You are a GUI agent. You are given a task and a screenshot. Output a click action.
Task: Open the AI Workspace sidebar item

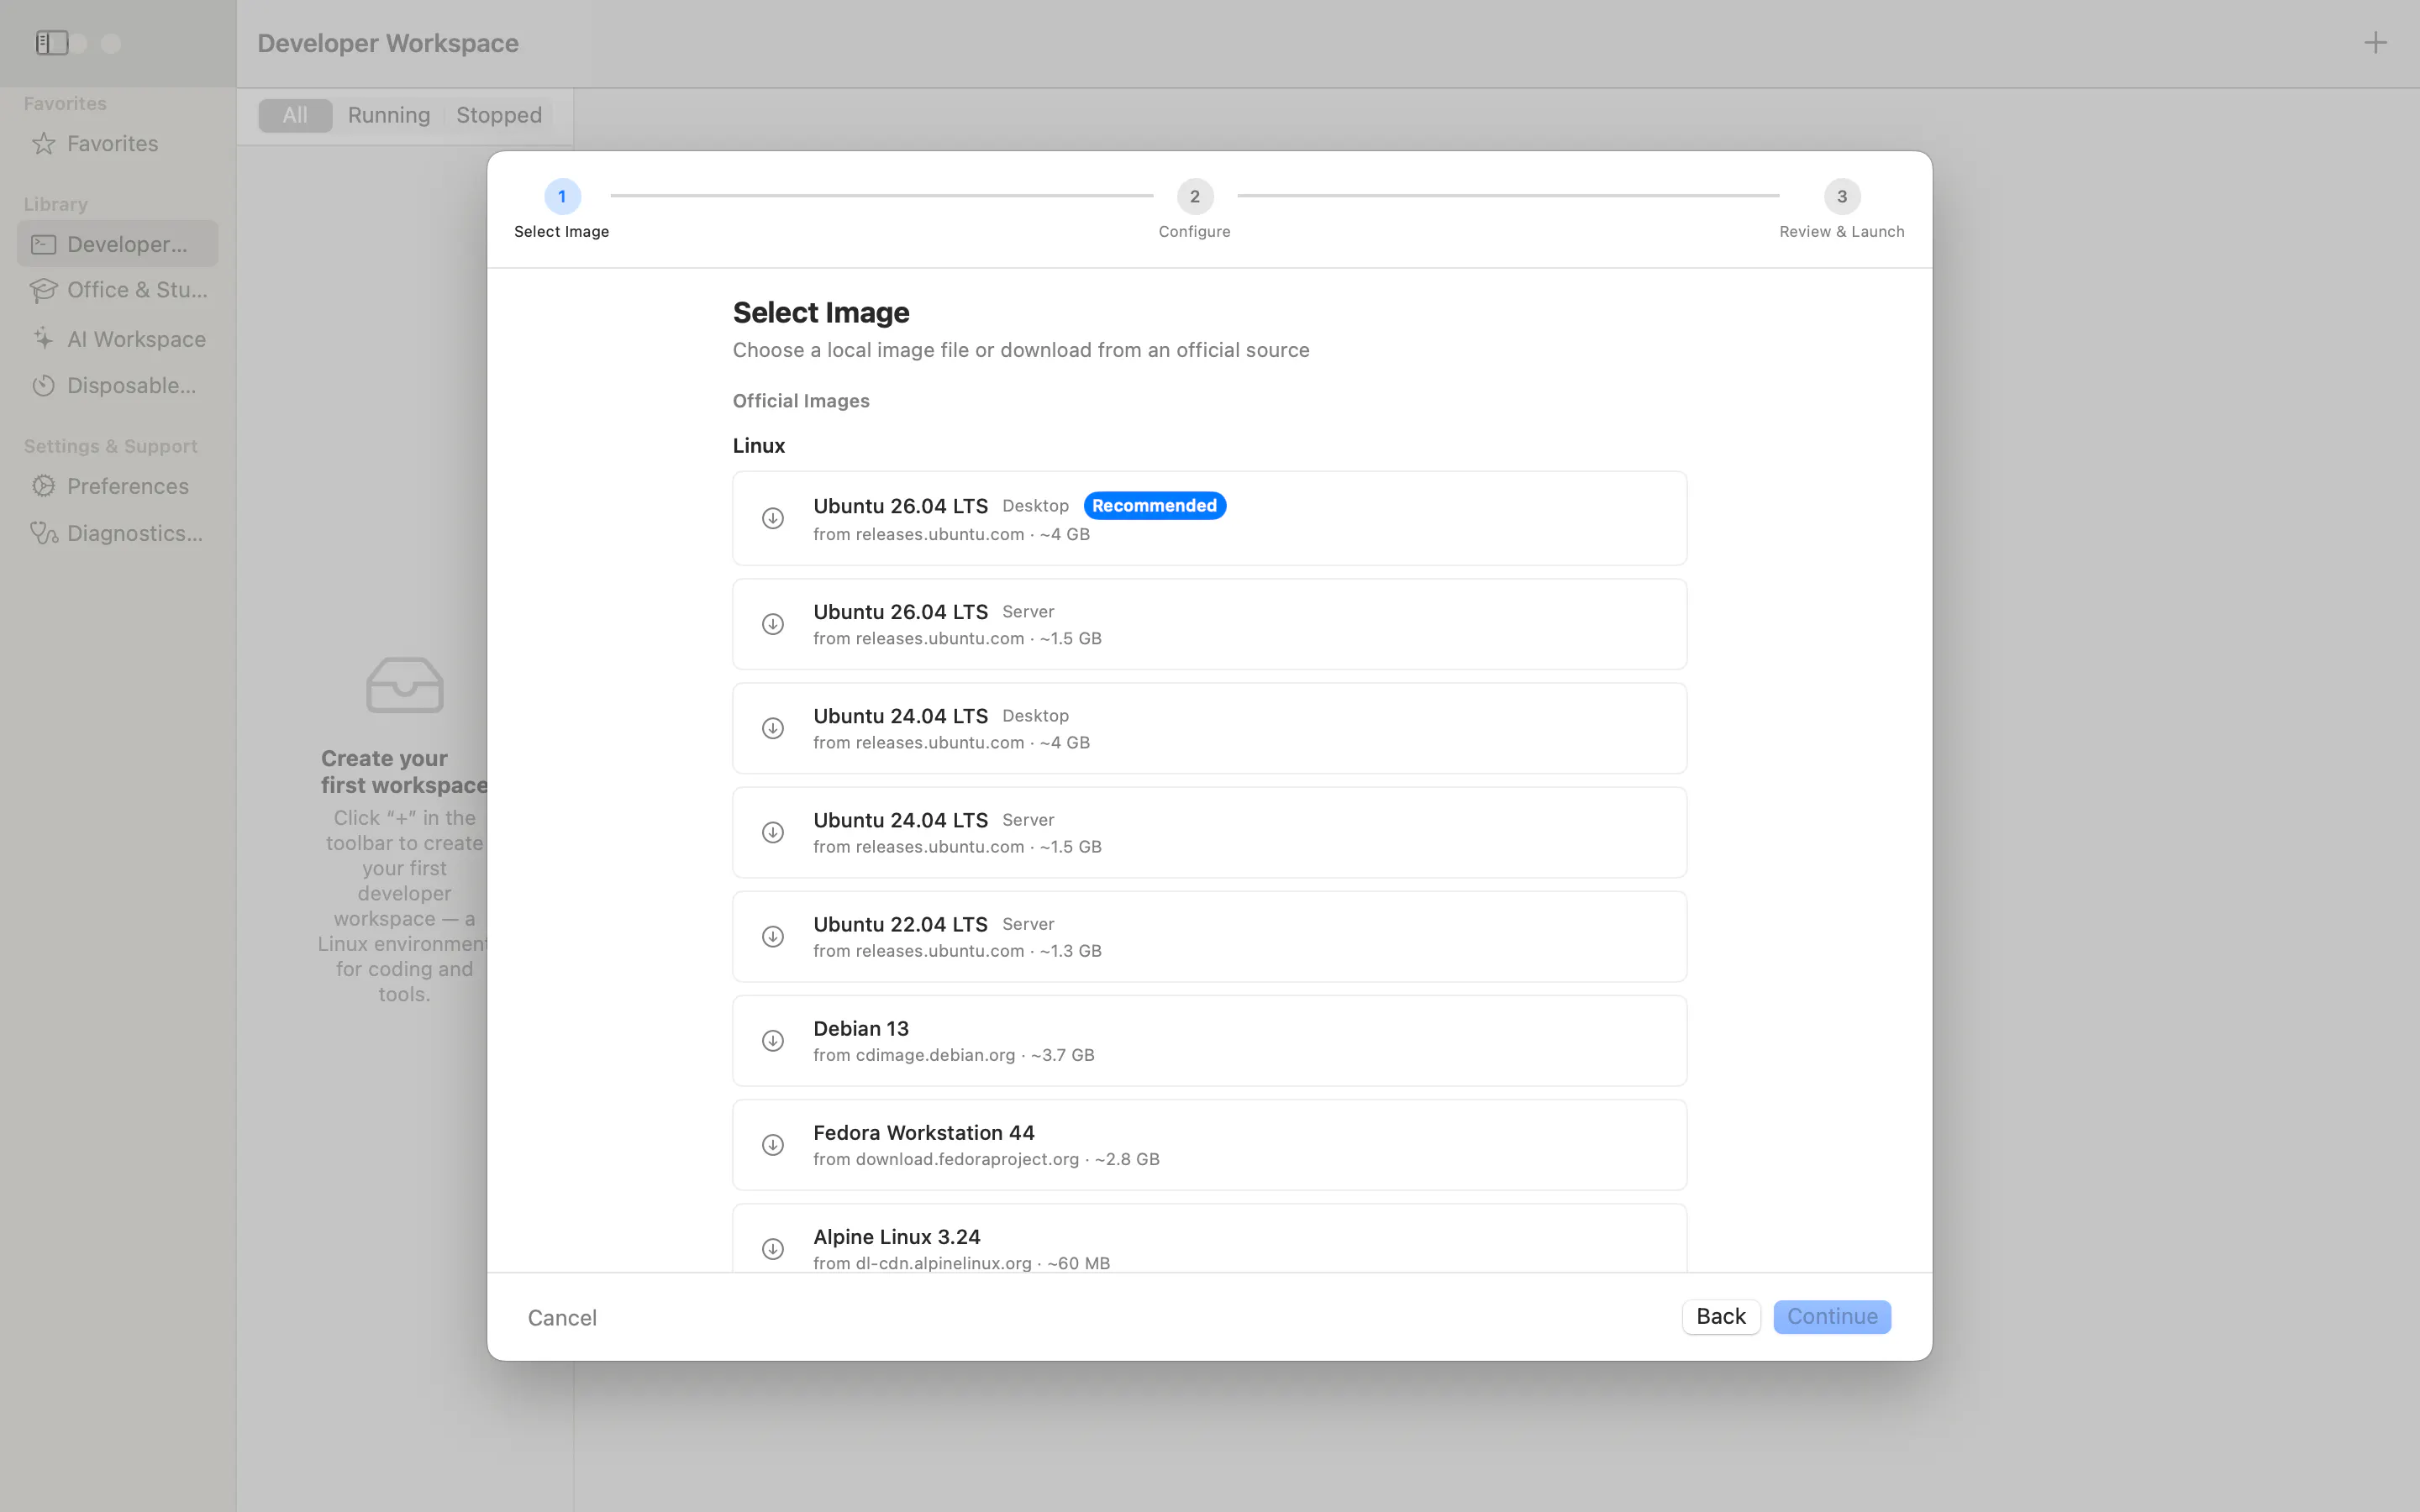click(117, 339)
